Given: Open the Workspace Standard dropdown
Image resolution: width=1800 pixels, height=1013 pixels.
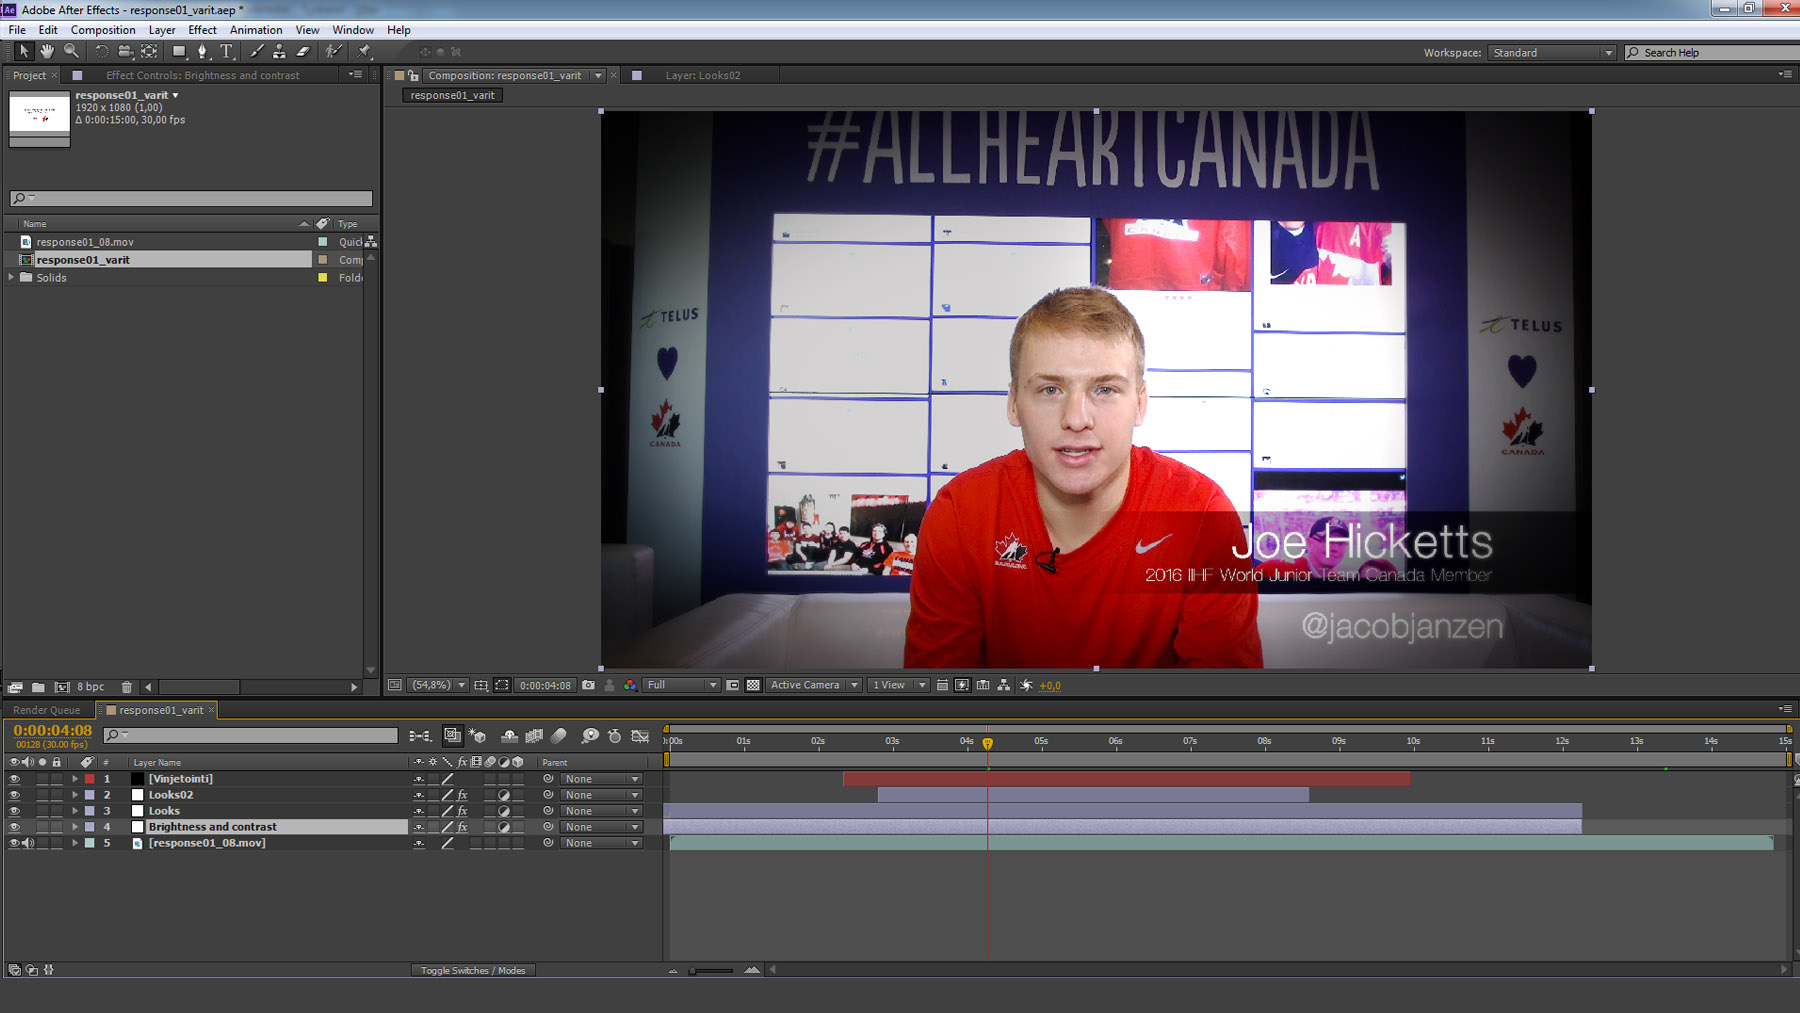Looking at the screenshot, I should point(1551,52).
